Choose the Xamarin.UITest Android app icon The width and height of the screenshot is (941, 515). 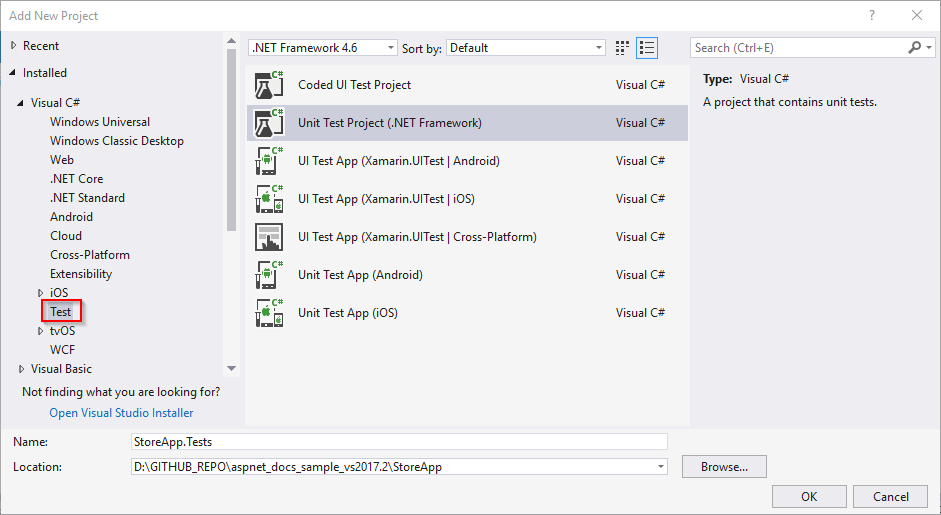270,161
